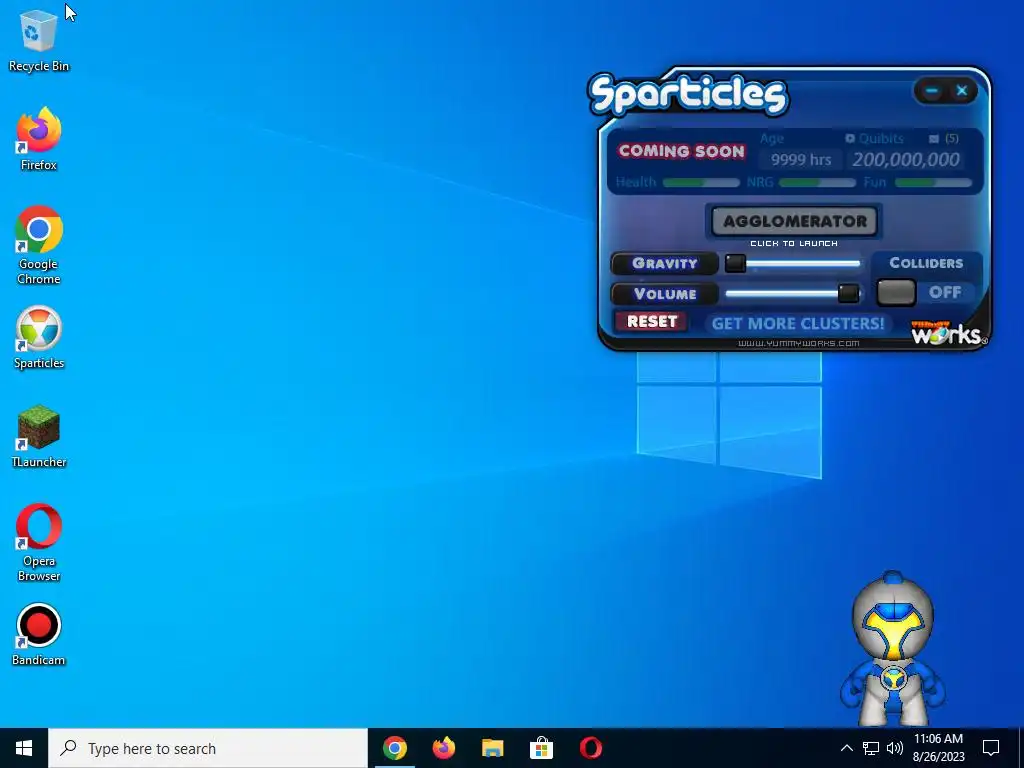Image resolution: width=1024 pixels, height=768 pixels.
Task: Show hidden system tray icons
Action: 846,748
